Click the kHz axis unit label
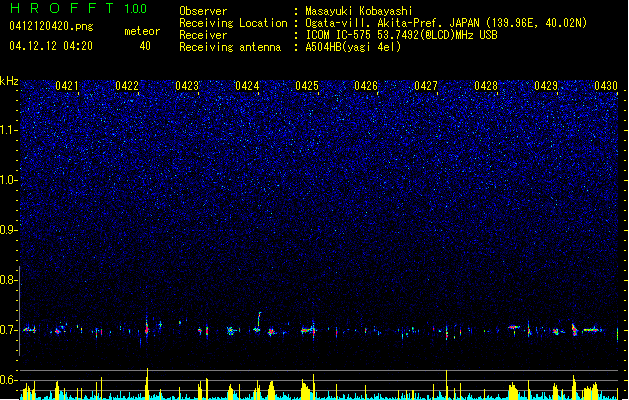This screenshot has width=629, height=400. 9,81
